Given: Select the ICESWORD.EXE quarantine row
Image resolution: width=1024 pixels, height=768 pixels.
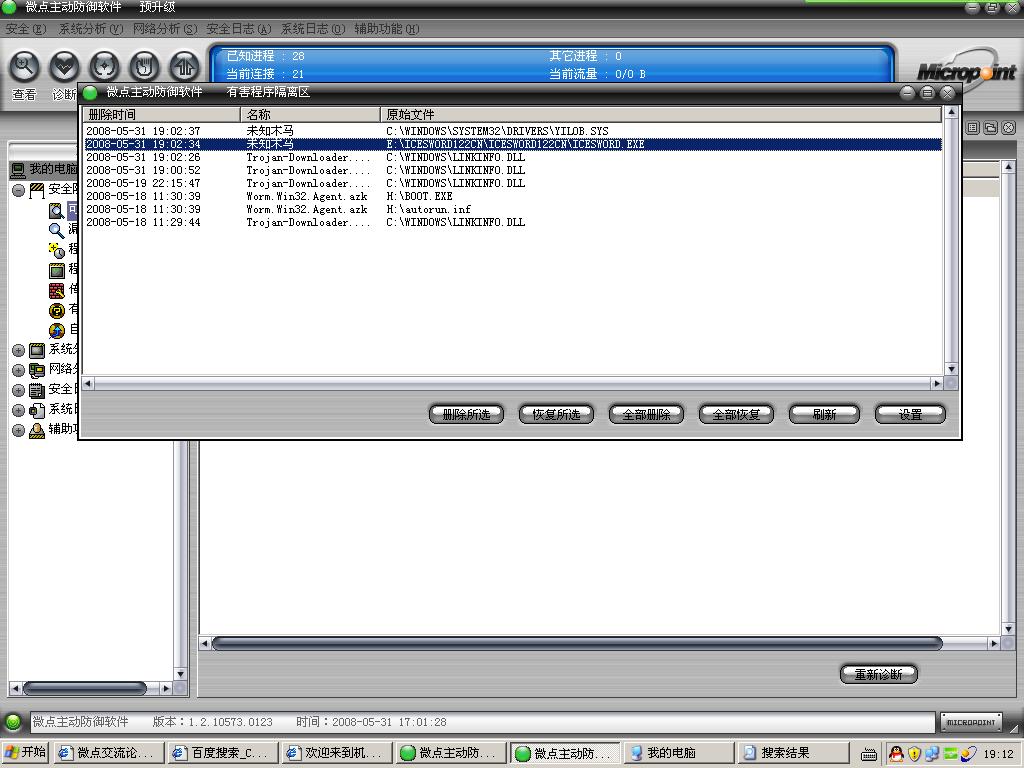Looking at the screenshot, I should pos(513,144).
